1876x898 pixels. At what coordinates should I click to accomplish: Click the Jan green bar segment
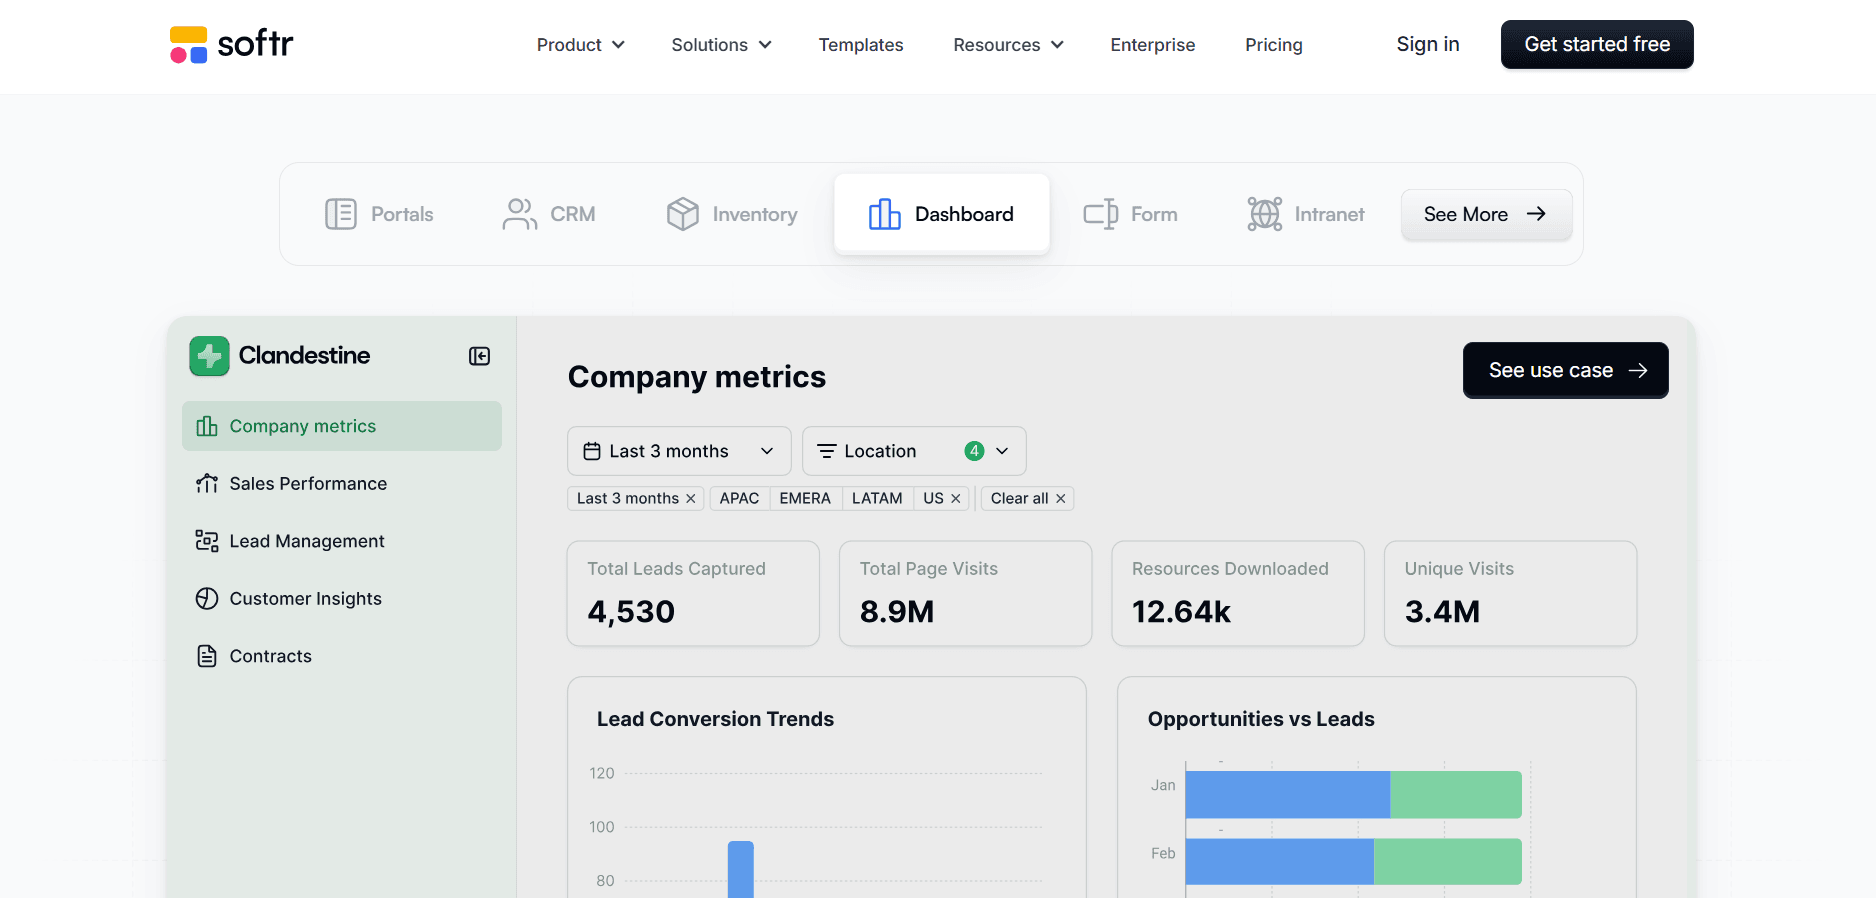pyautogui.click(x=1456, y=795)
